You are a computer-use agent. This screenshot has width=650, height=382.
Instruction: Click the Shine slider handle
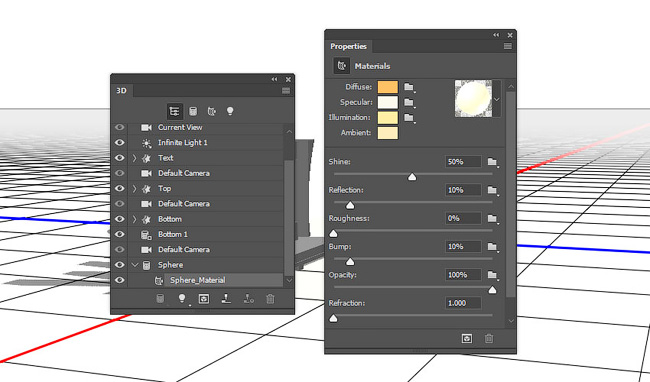click(412, 177)
